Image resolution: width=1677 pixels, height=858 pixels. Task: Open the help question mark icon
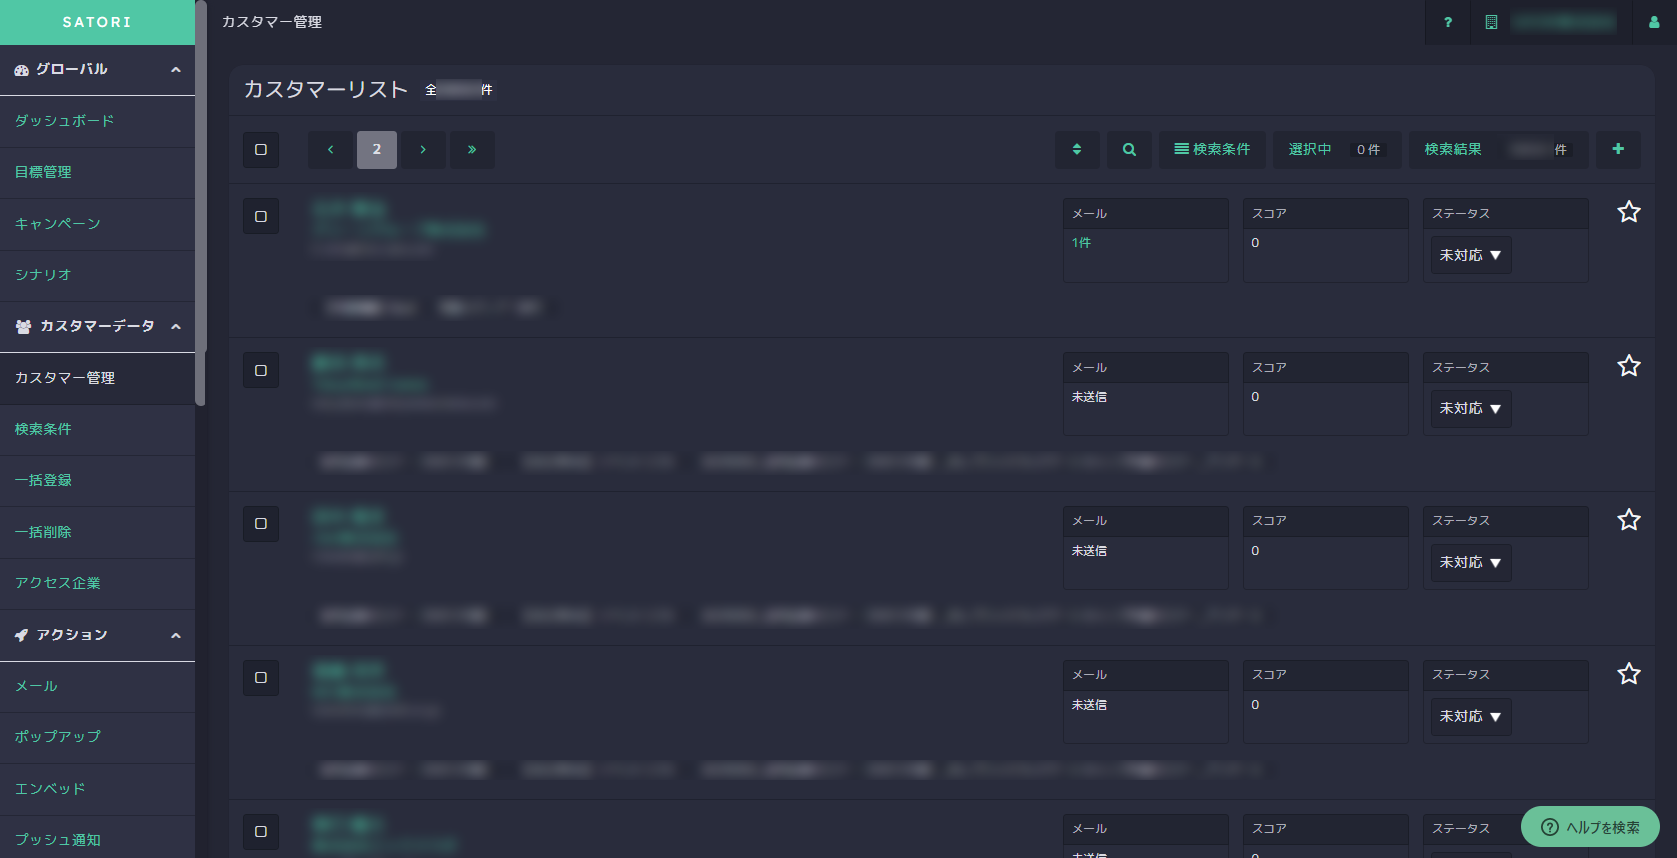[x=1447, y=22]
